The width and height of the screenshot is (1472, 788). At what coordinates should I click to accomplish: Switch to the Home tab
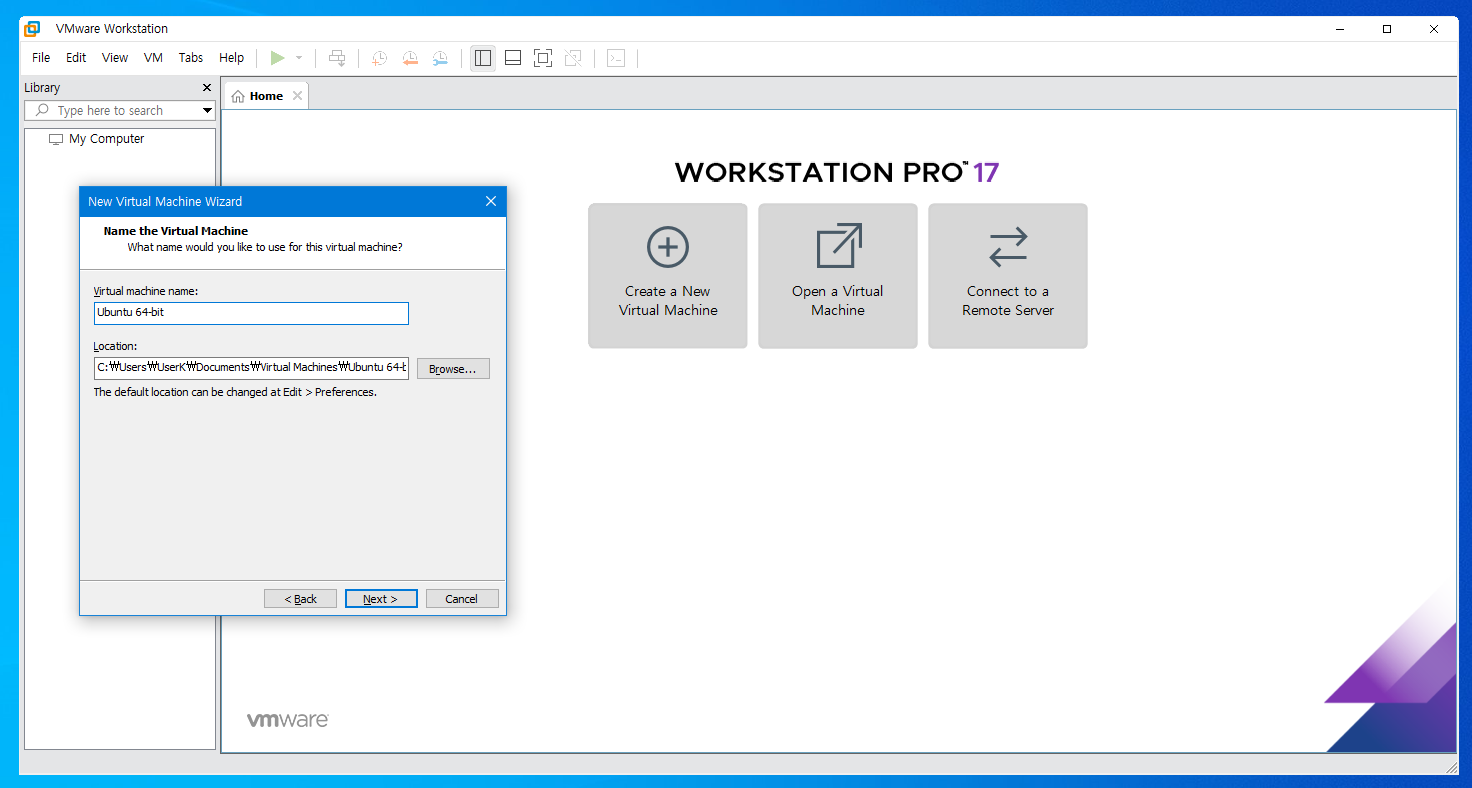click(x=266, y=96)
